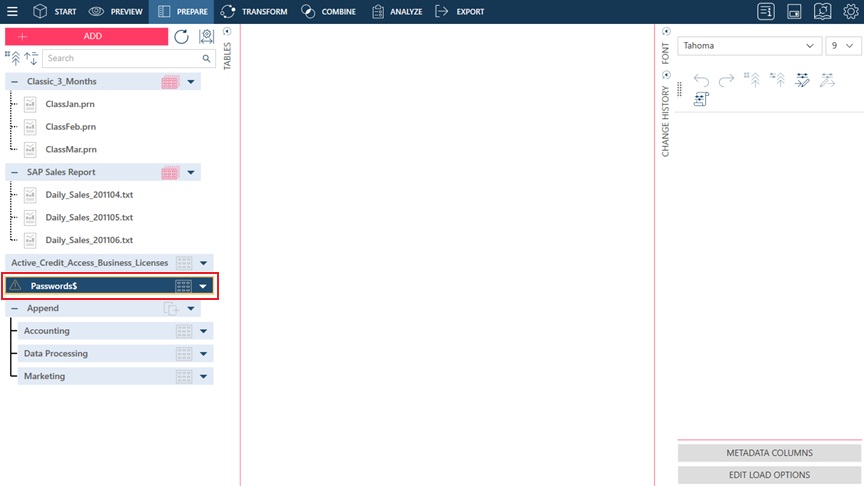Click the Passwords$ table grid icon
Image resolution: width=864 pixels, height=486 pixels.
(x=183, y=285)
